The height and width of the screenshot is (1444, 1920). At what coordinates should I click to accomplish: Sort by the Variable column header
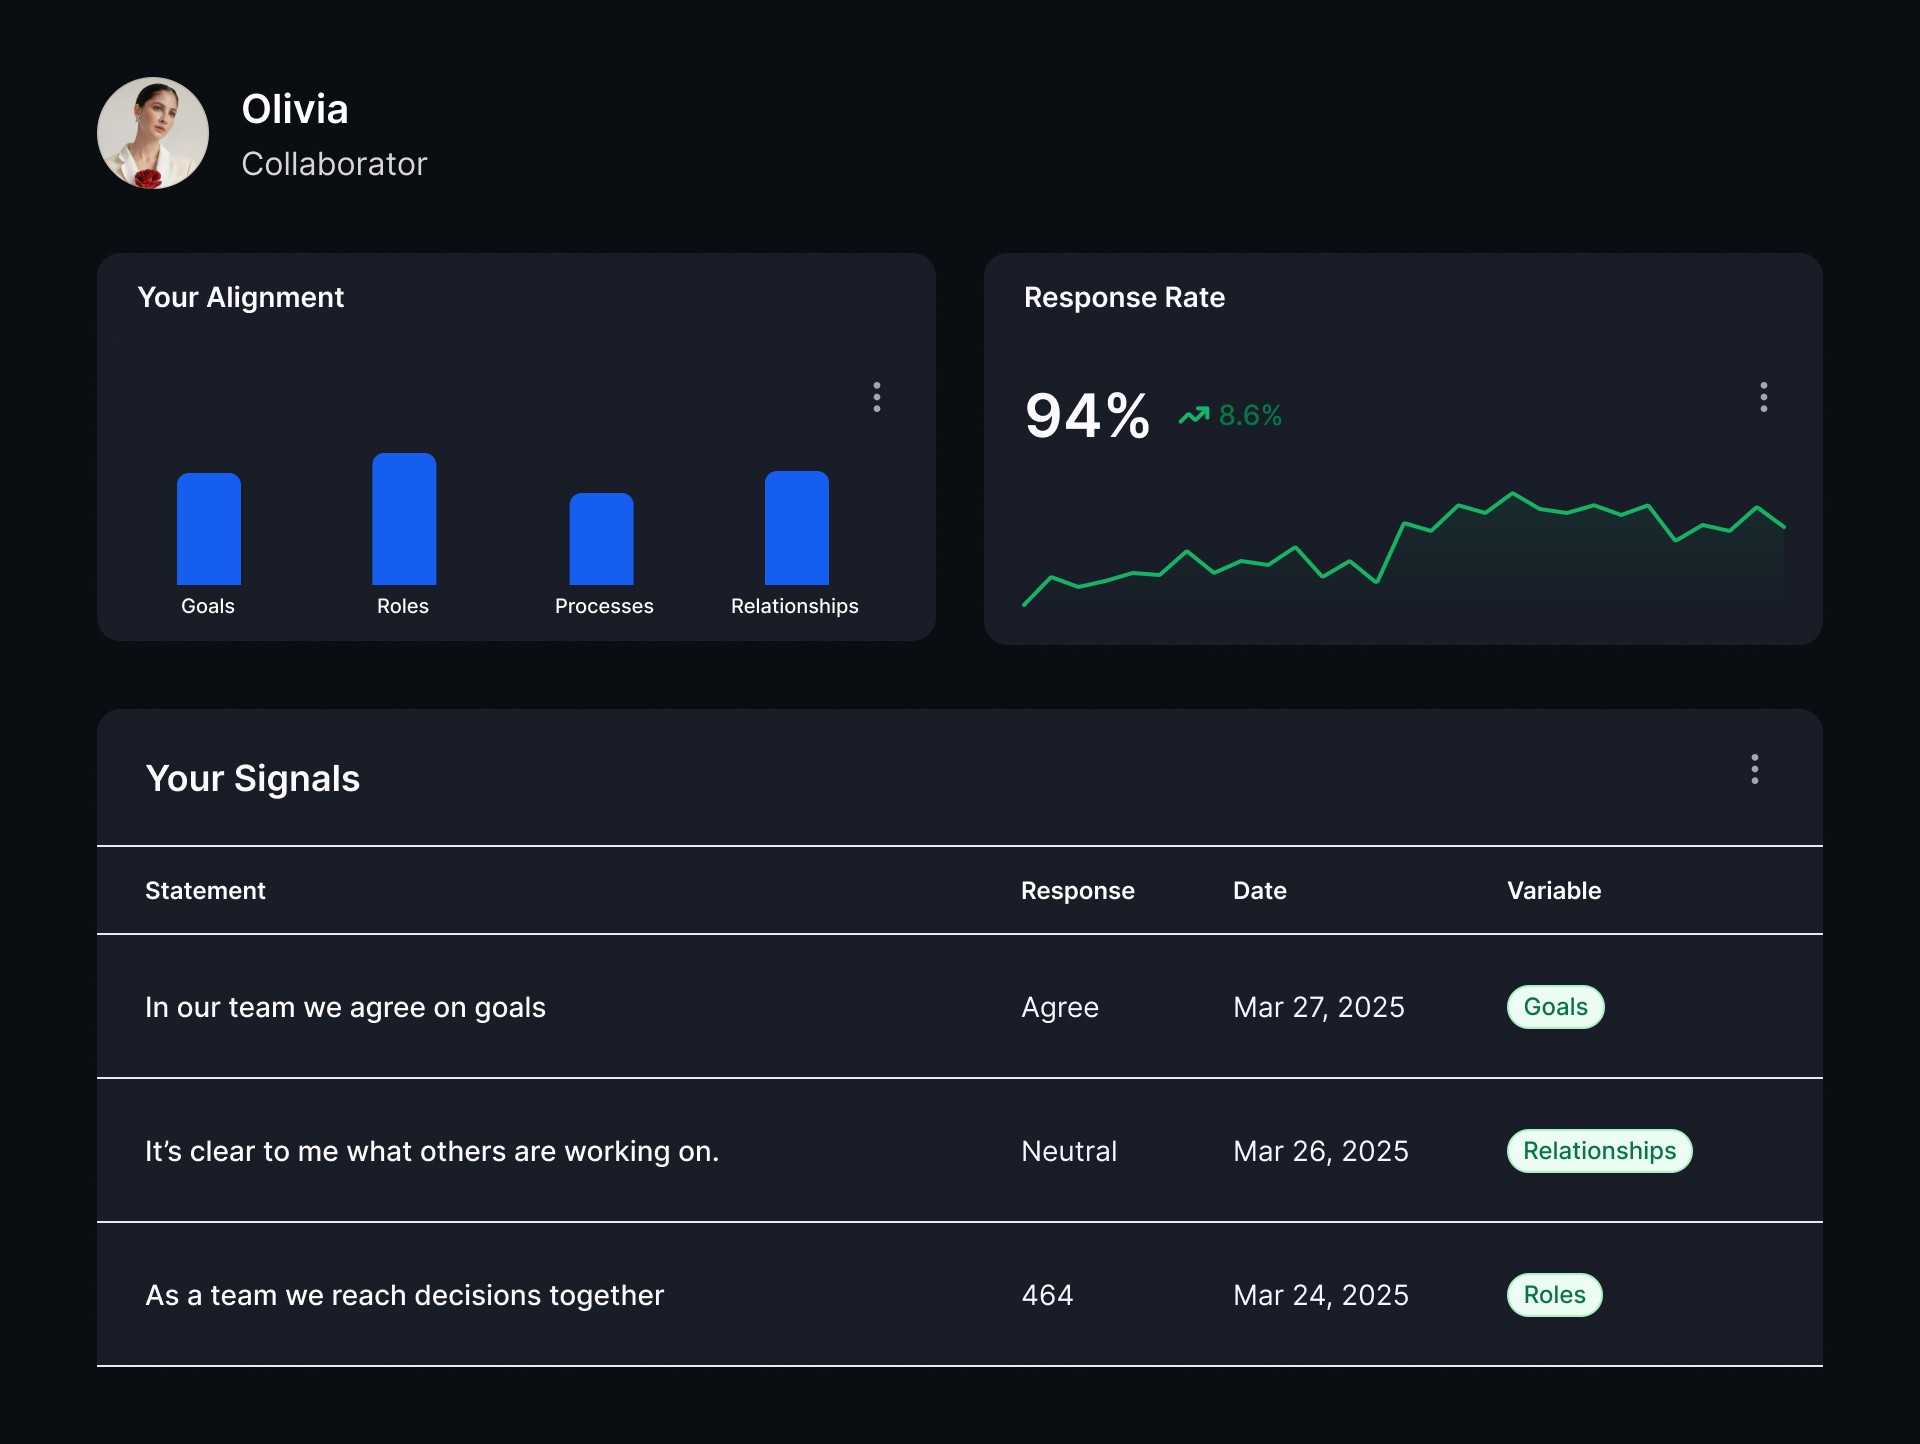tap(1554, 891)
